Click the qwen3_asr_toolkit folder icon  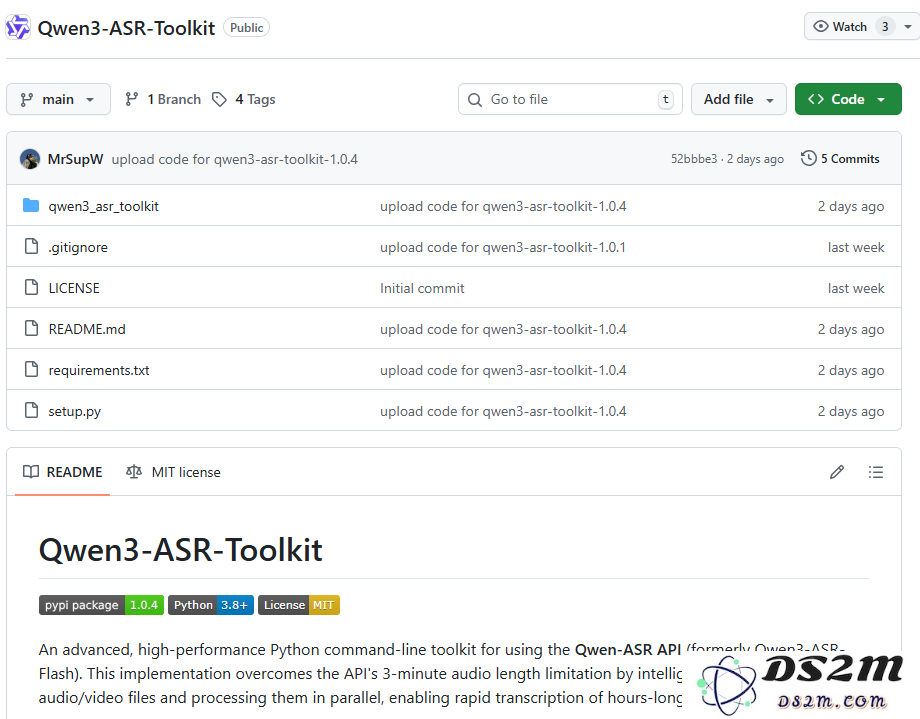click(33, 206)
